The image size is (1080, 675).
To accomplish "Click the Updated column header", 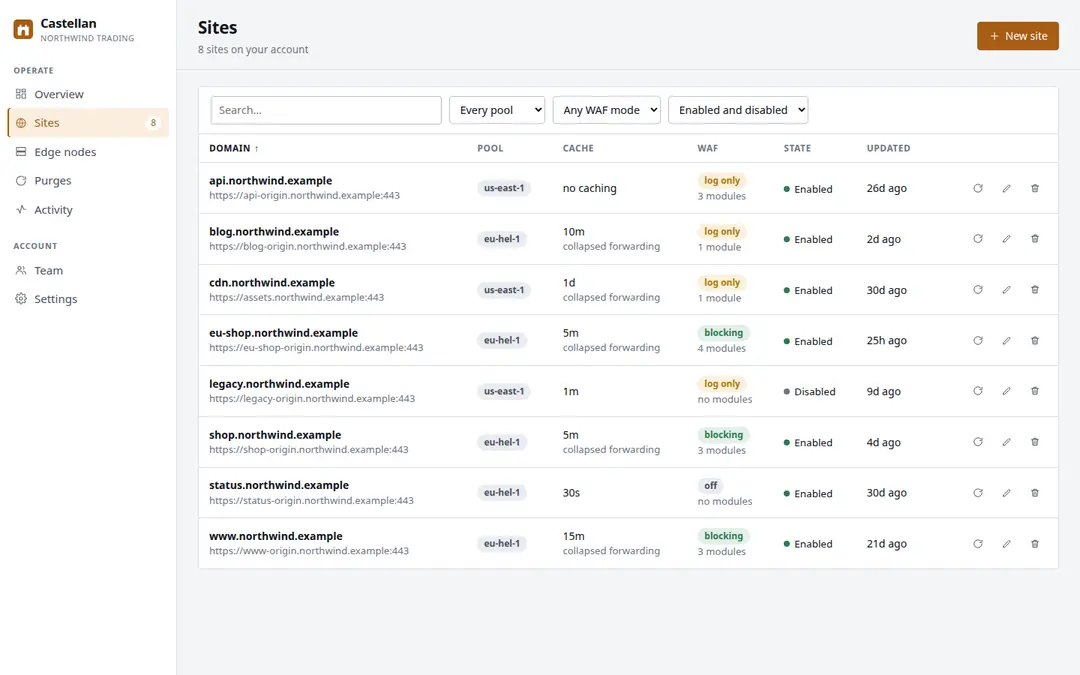I will (x=888, y=148).
